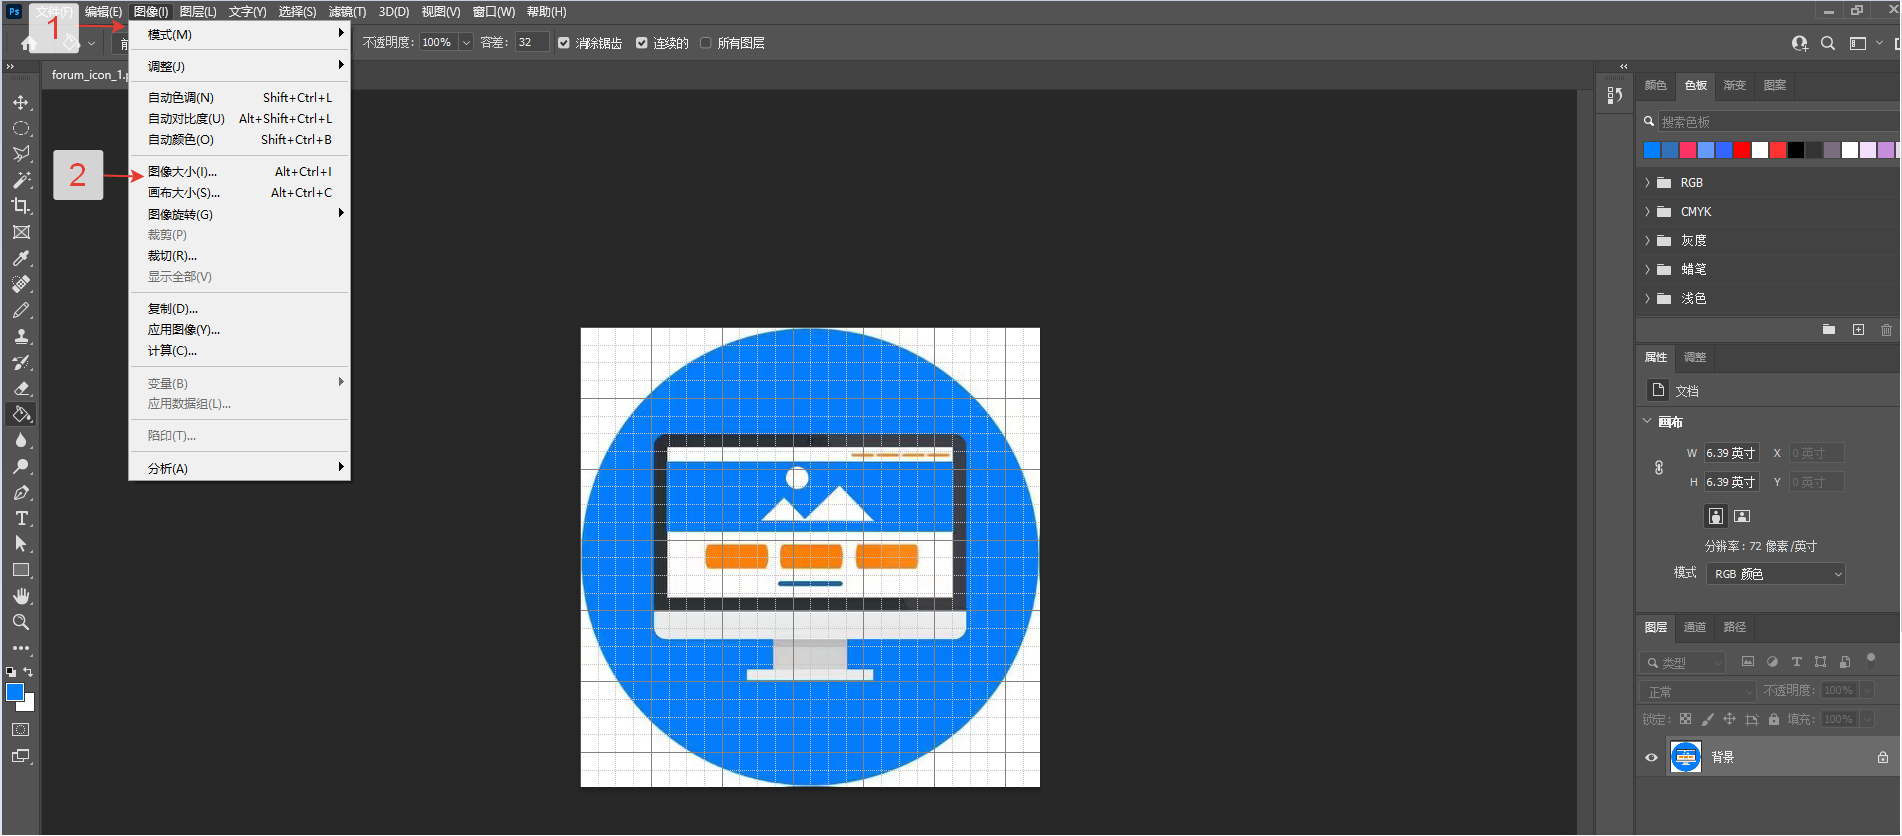The width and height of the screenshot is (1902, 836).
Task: Select the Eyedropper tool
Action: click(x=21, y=258)
